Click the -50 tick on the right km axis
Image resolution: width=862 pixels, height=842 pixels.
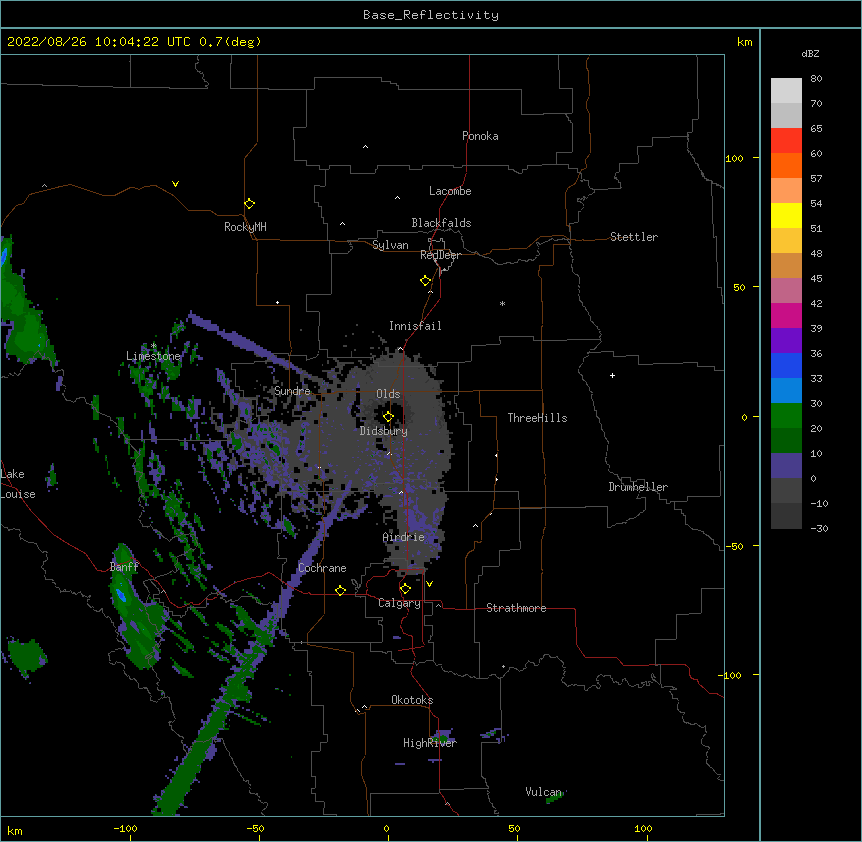tap(734, 546)
